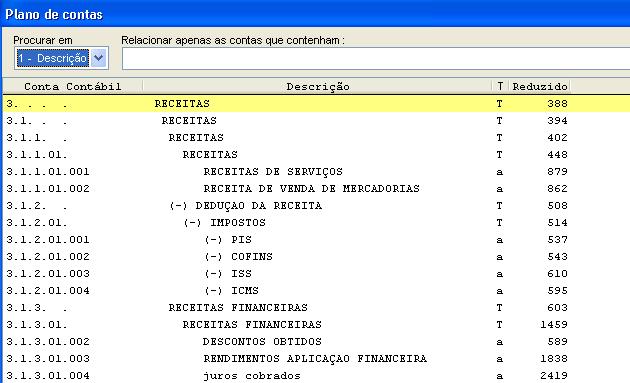The height and width of the screenshot is (383, 630).
Task: Click reduced code 537
Action: tap(557, 240)
